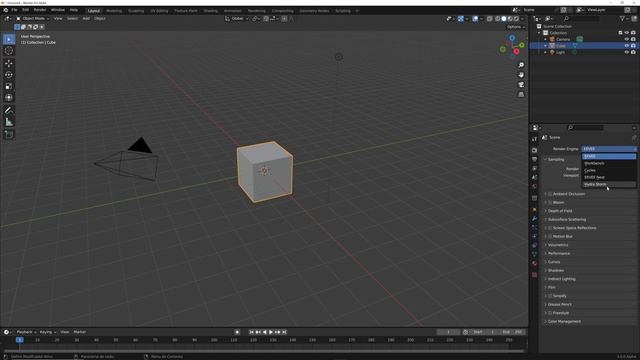Choose last entry in Render Engine list

(609, 184)
